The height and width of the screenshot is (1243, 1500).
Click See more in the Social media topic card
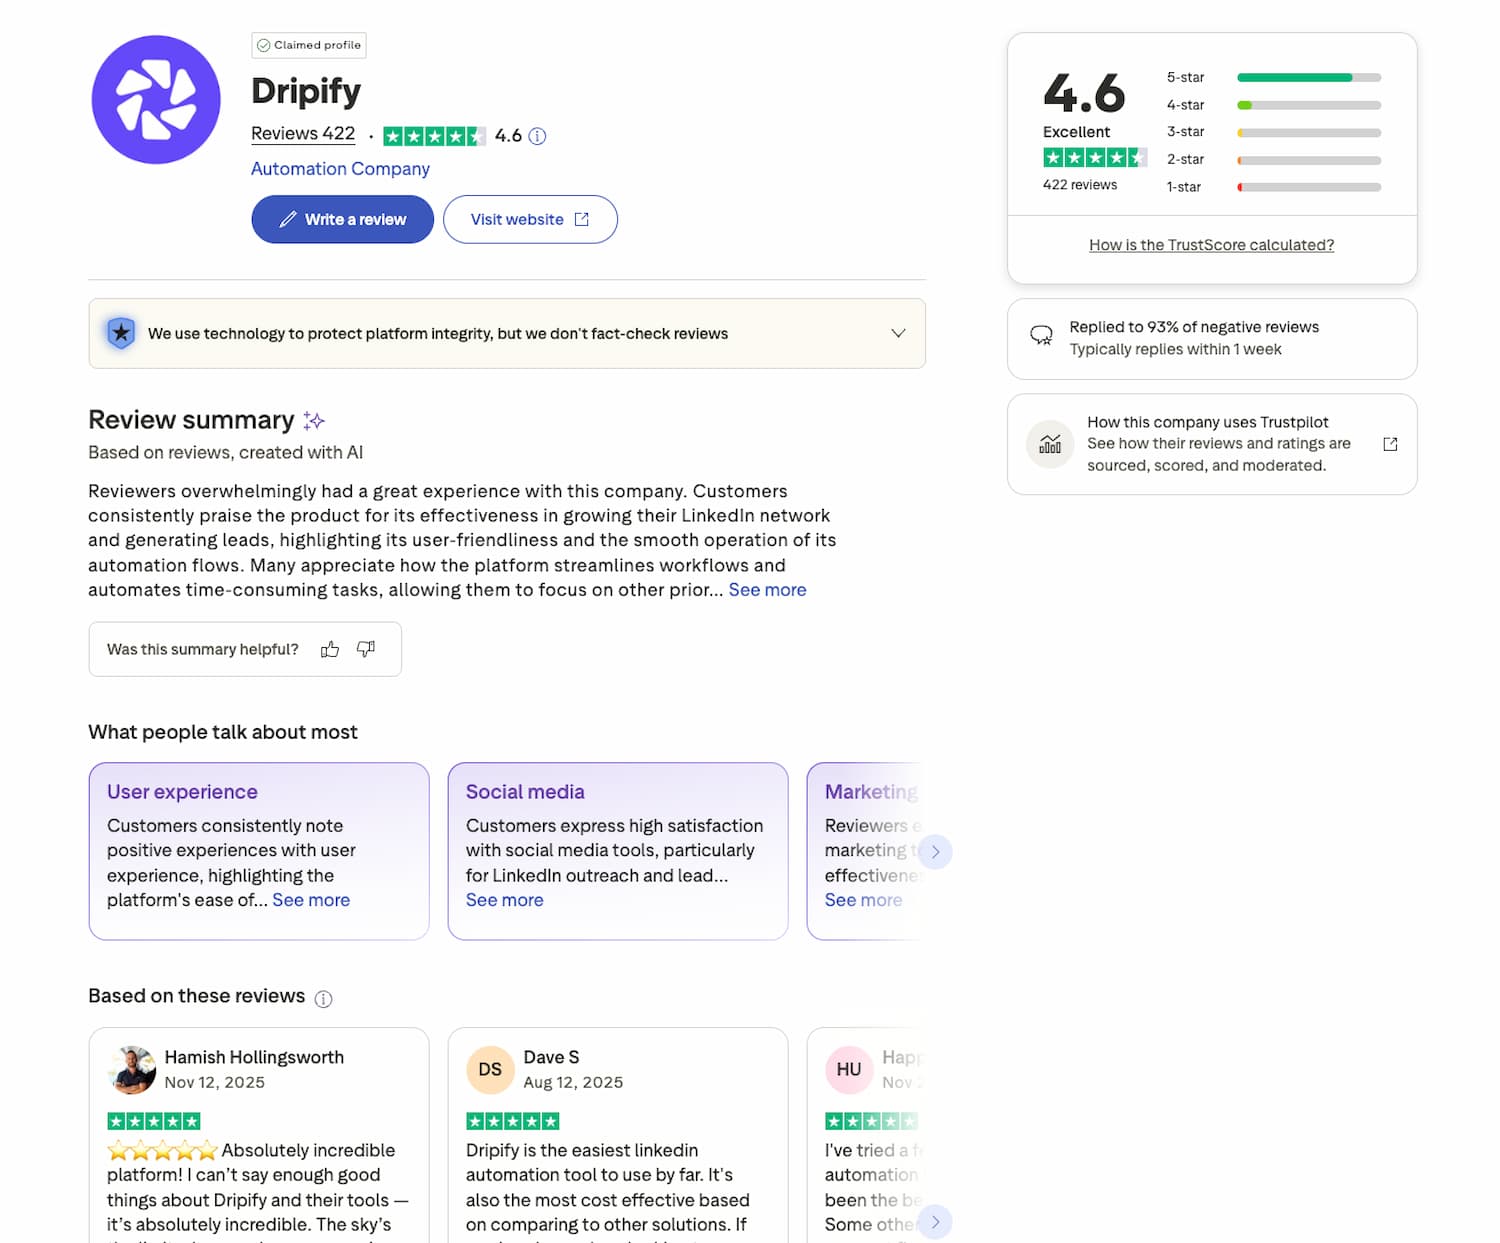[505, 900]
